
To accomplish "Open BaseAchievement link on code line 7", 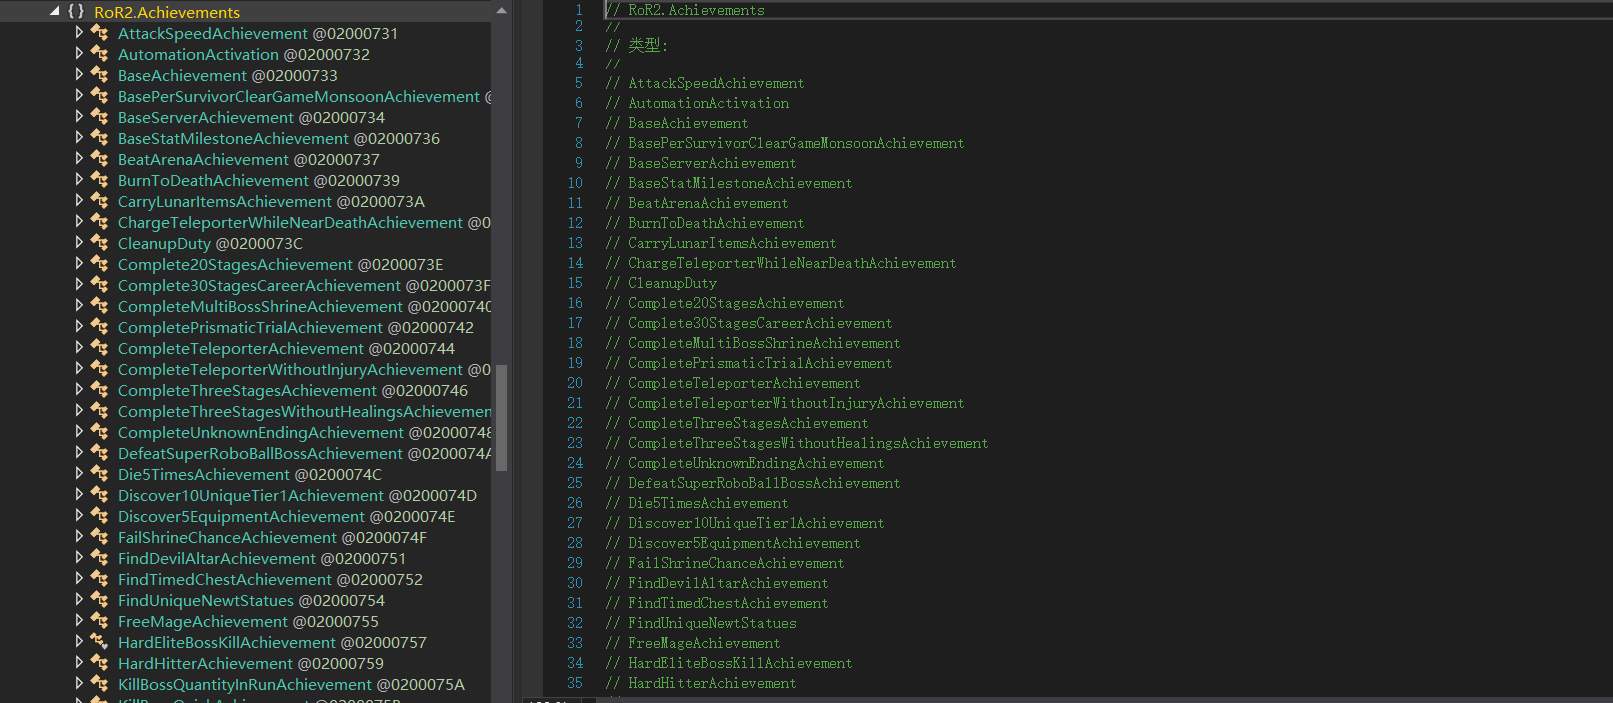I will (x=688, y=123).
